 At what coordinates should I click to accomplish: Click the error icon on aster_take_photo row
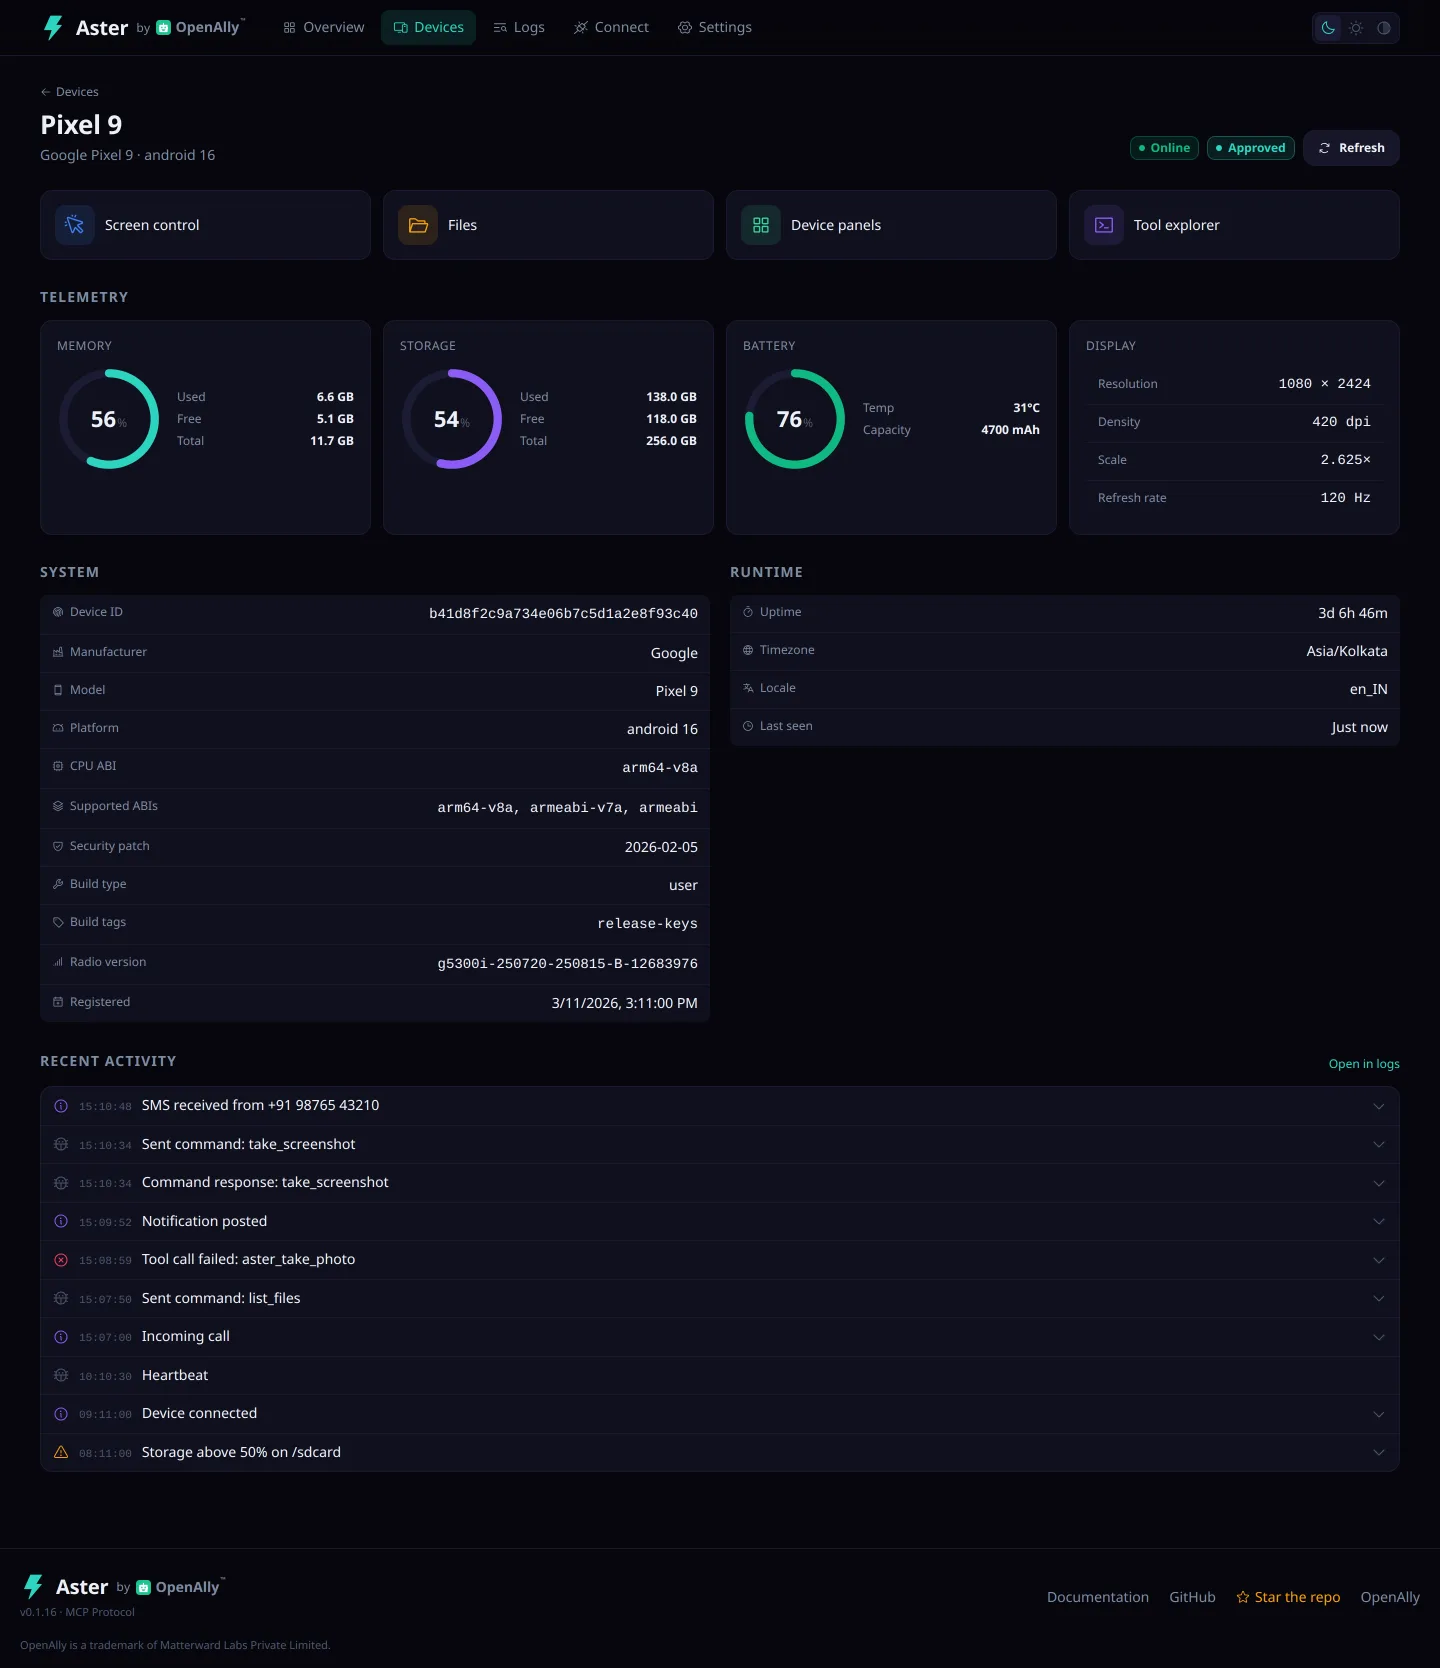coord(61,1260)
